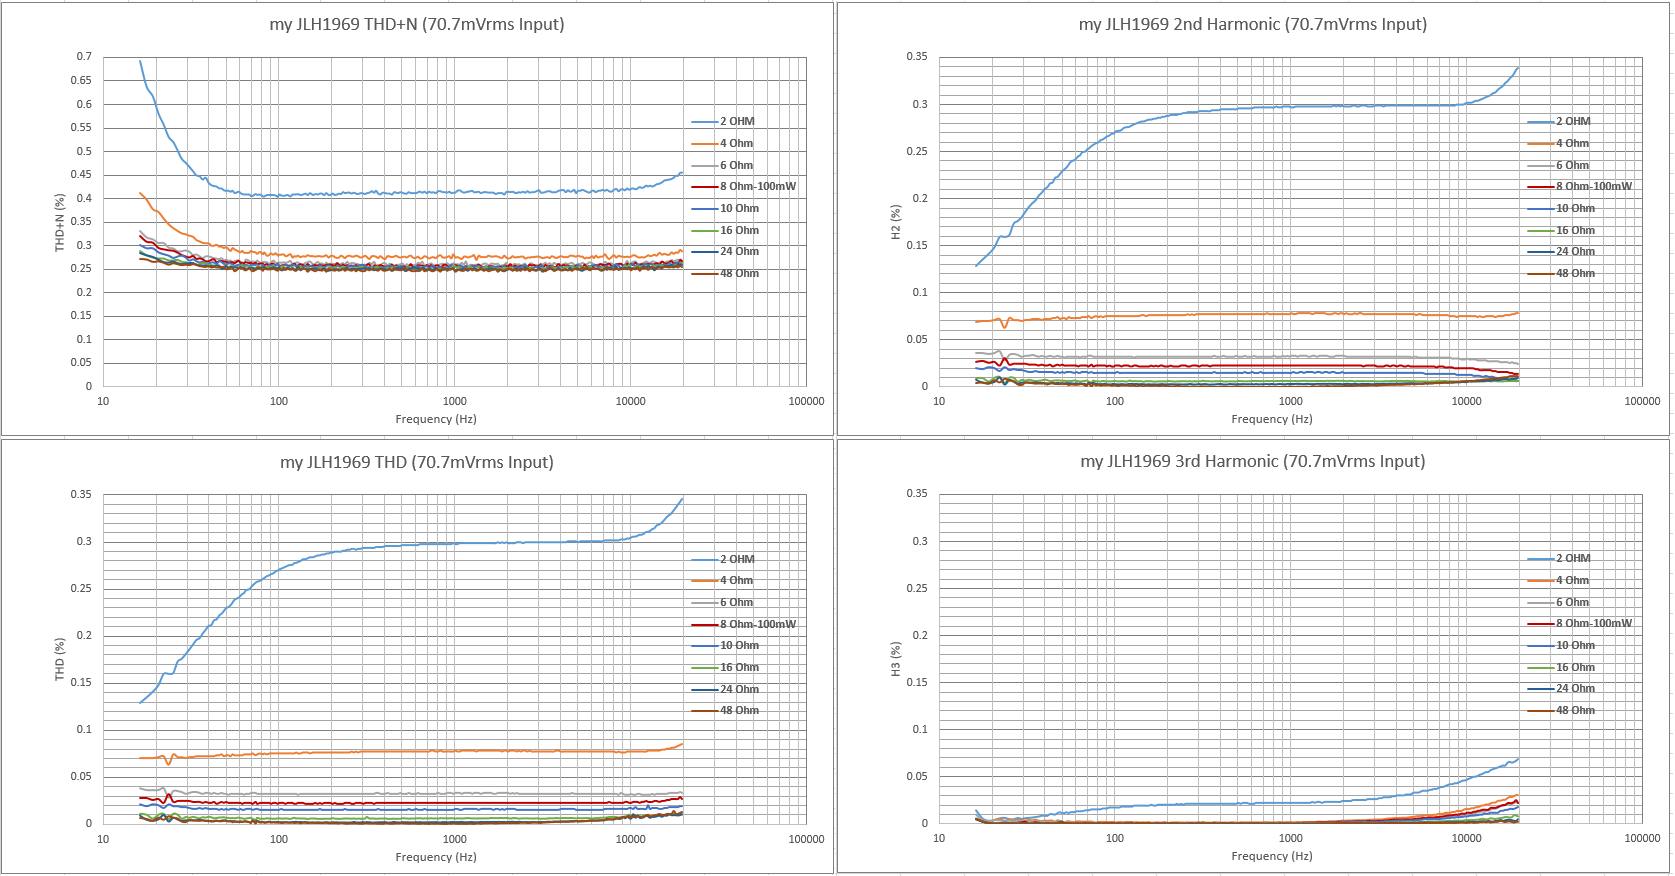Screen dimensions: 1675x876
Task: Click 8 Ohm-100mW legend entry in 3rd Harmonic chart
Action: pos(1581,623)
